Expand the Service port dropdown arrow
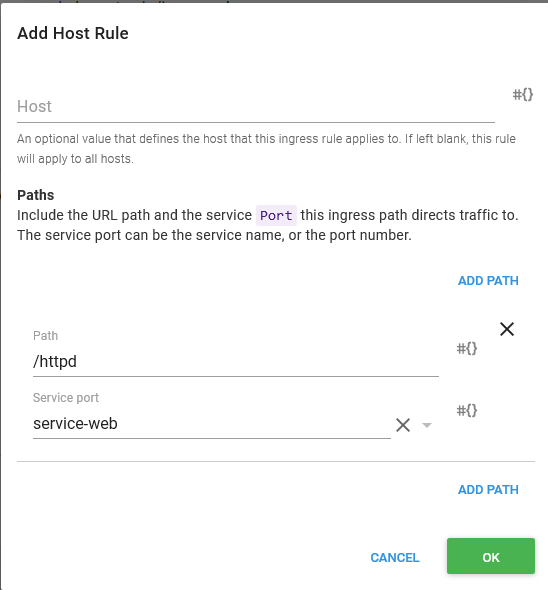 click(427, 425)
